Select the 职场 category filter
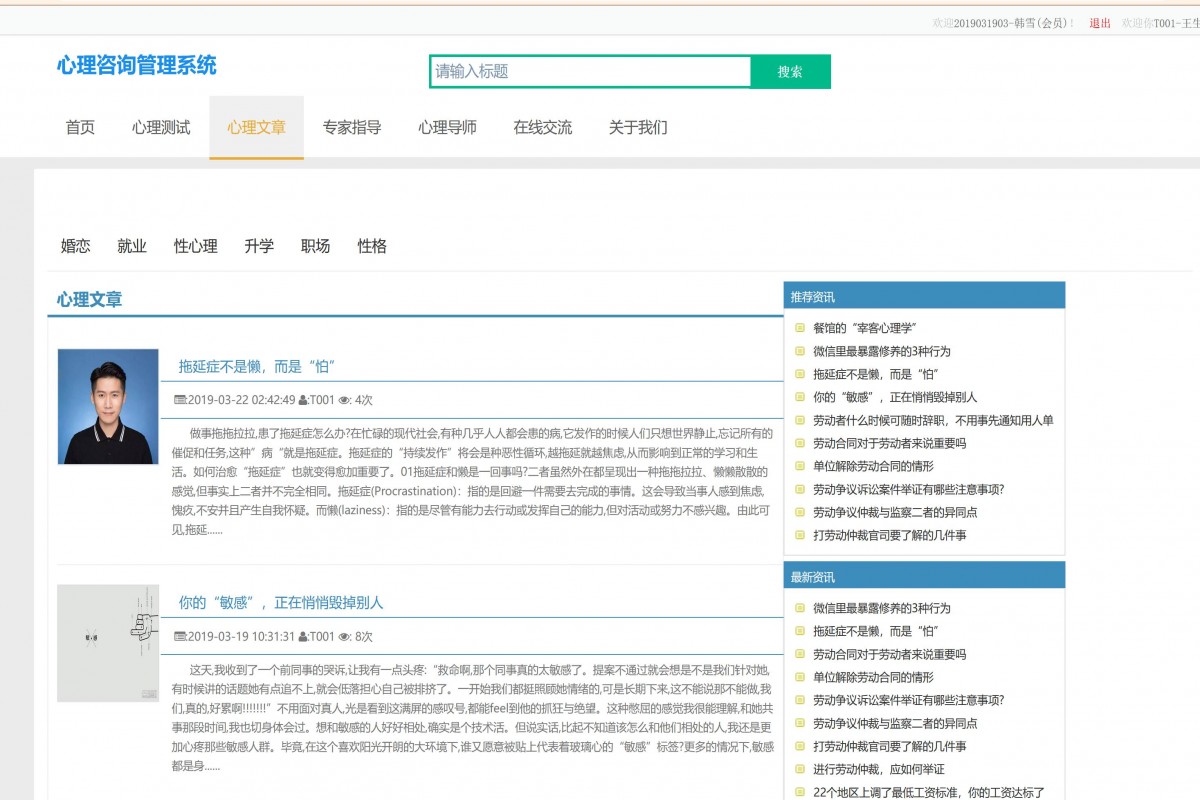The height and width of the screenshot is (800, 1200). pos(314,246)
